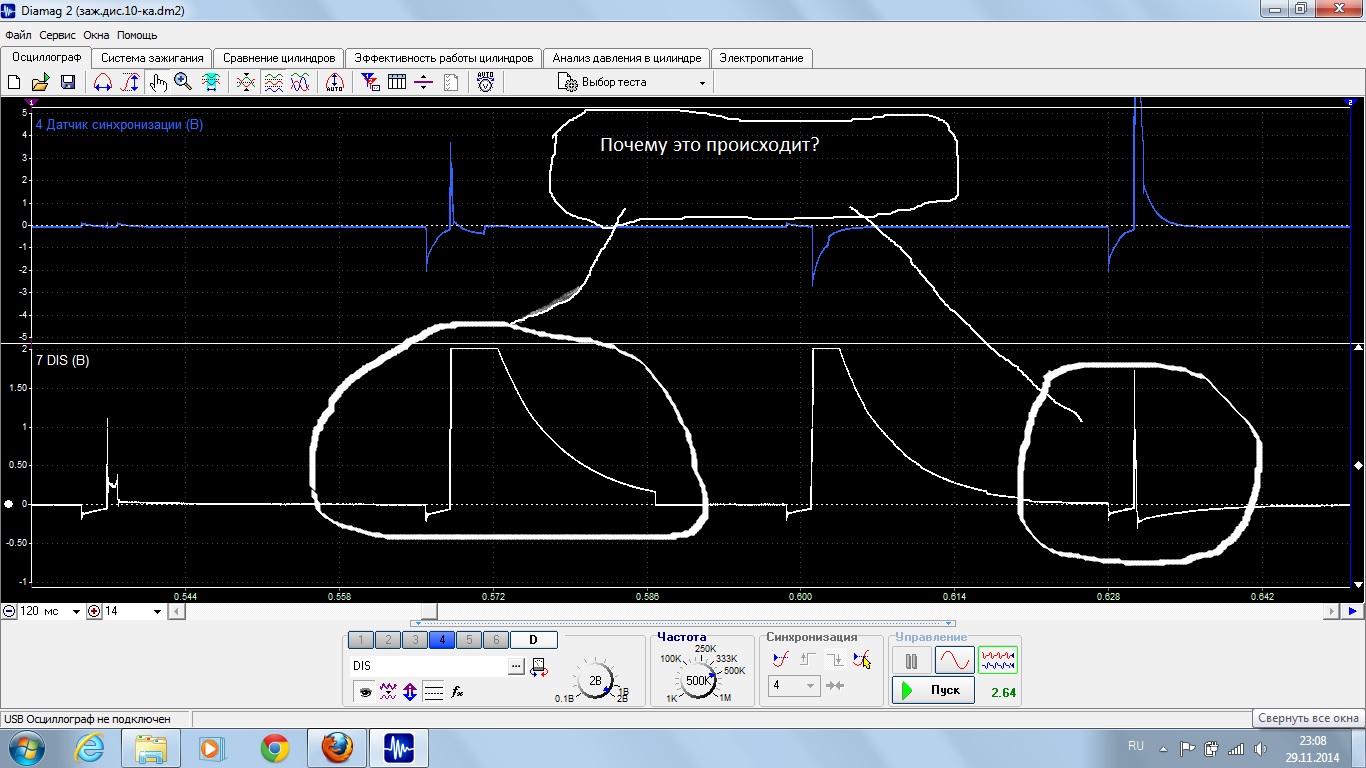Screen dimensions: 1366x768
Task: Select the D digital channel button
Action: [x=533, y=640]
